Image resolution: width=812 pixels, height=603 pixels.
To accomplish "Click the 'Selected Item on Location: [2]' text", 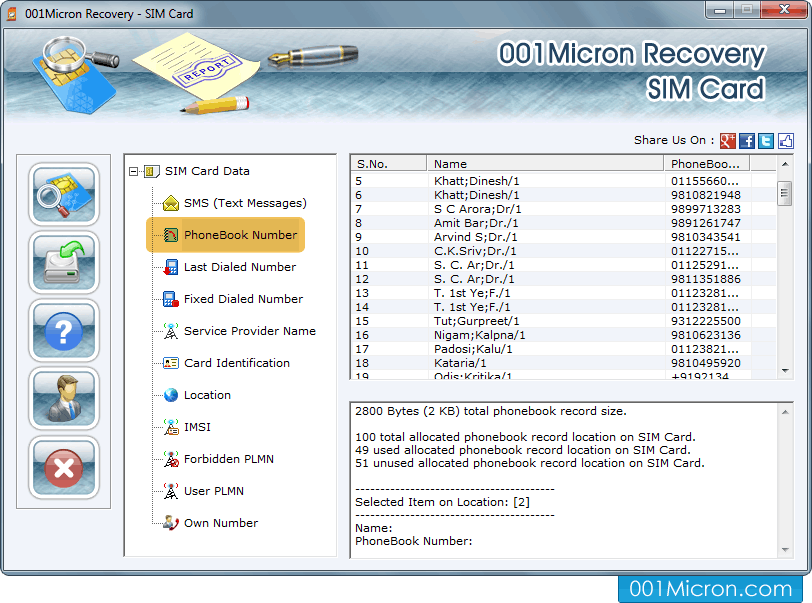I will coord(442,502).
